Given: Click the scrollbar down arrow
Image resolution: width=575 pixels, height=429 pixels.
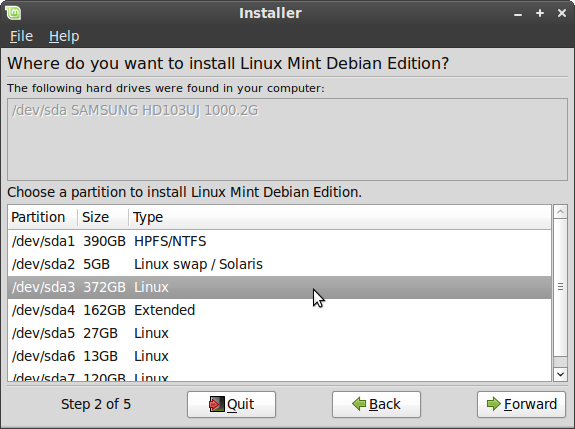Looking at the screenshot, I should click(560, 374).
